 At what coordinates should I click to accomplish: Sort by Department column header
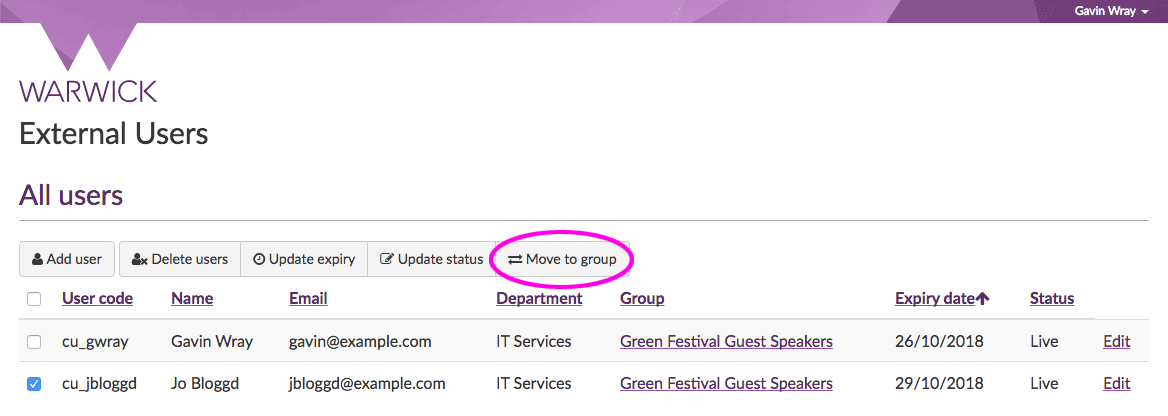(x=539, y=298)
